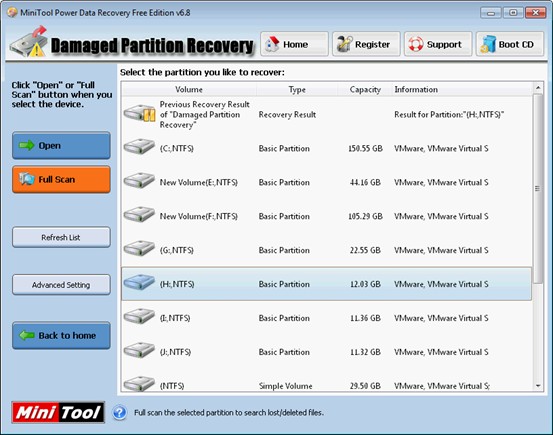Click the 11.36 GB capacity value
This screenshot has width=553, height=435.
[x=365, y=318]
